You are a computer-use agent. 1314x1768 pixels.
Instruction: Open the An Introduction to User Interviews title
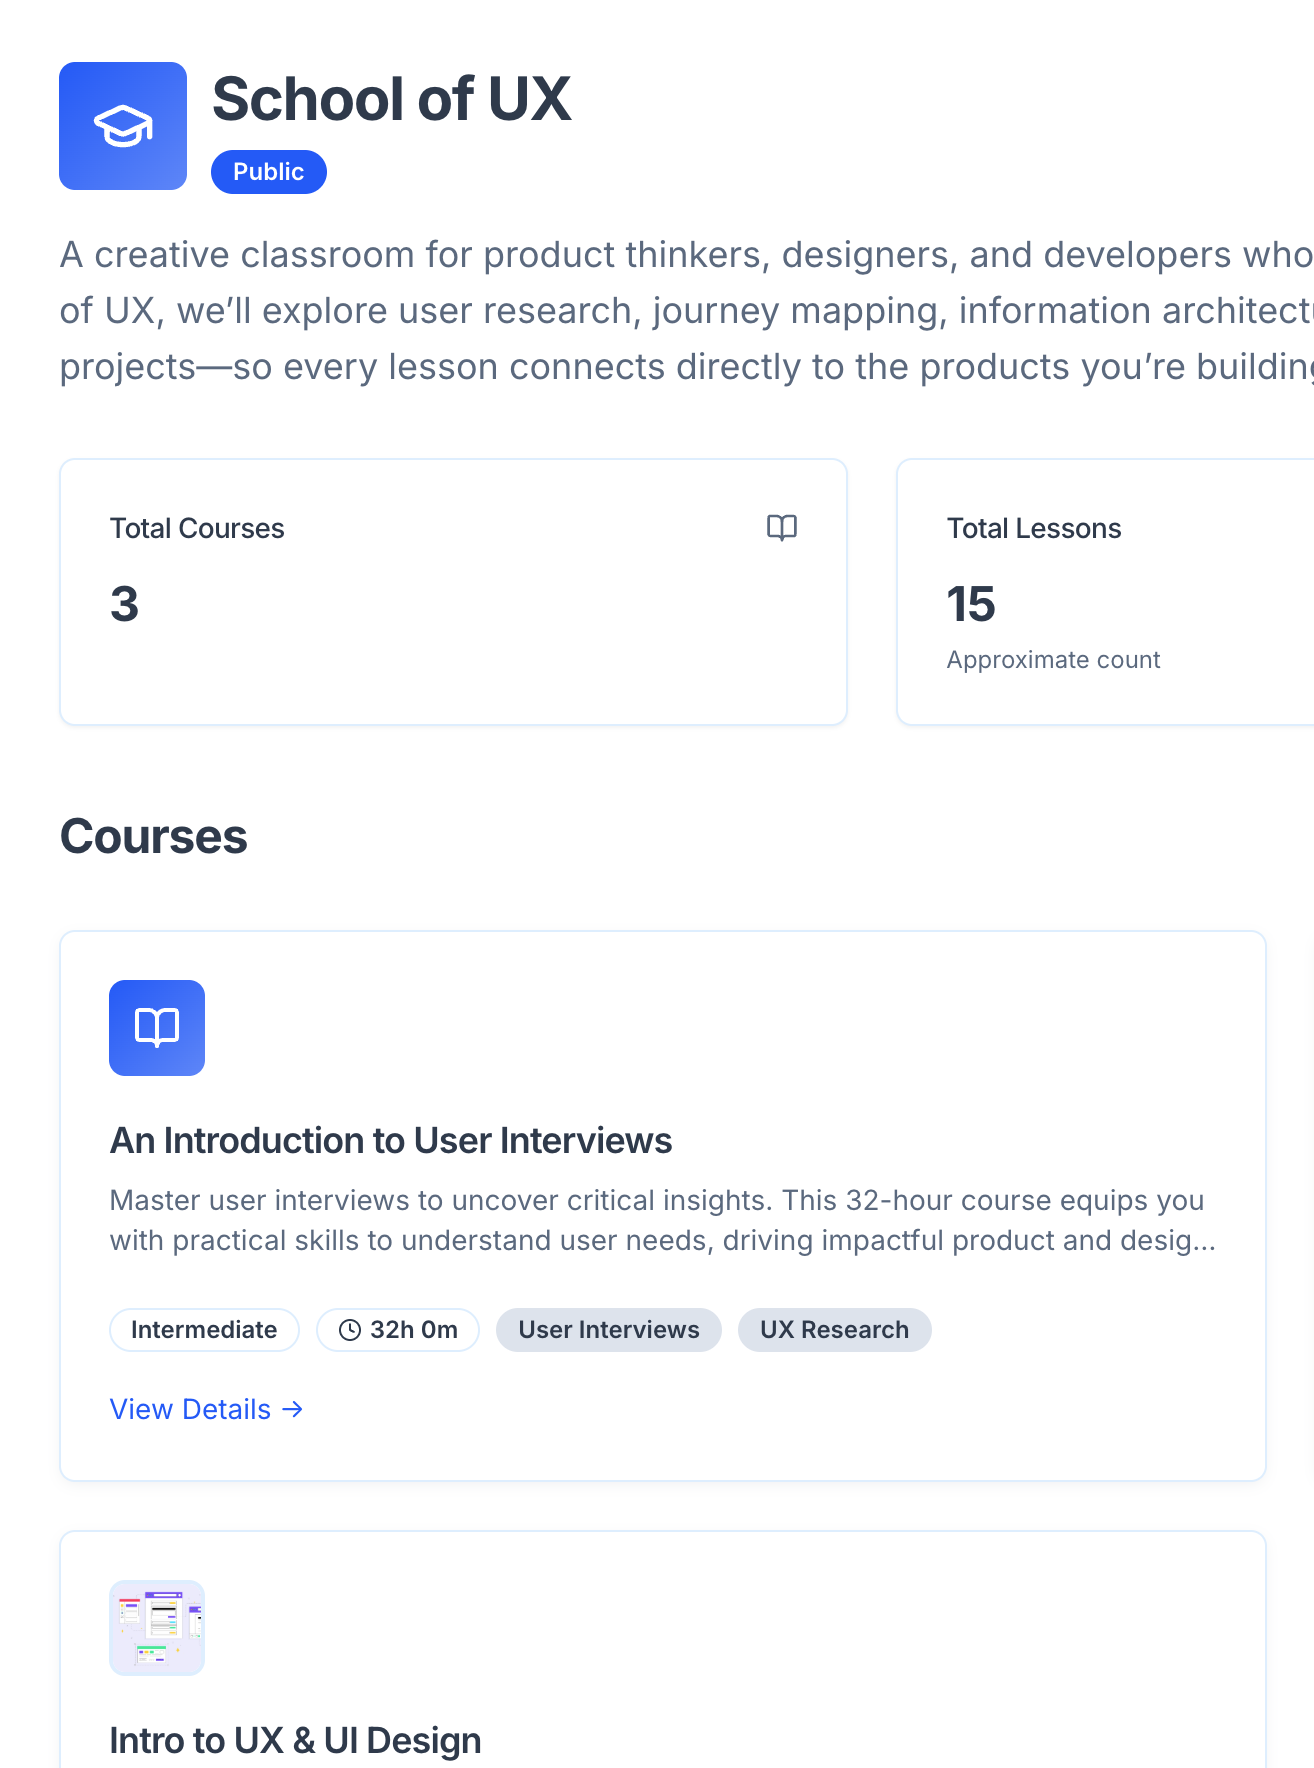coord(391,1141)
